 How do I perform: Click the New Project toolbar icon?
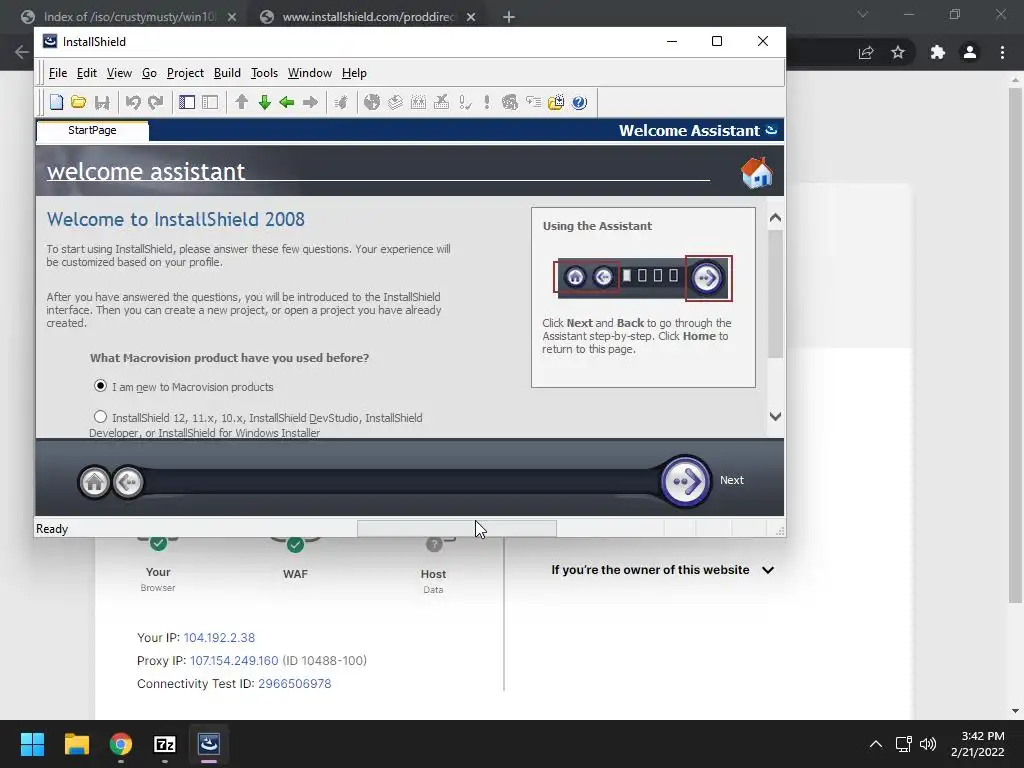click(56, 103)
